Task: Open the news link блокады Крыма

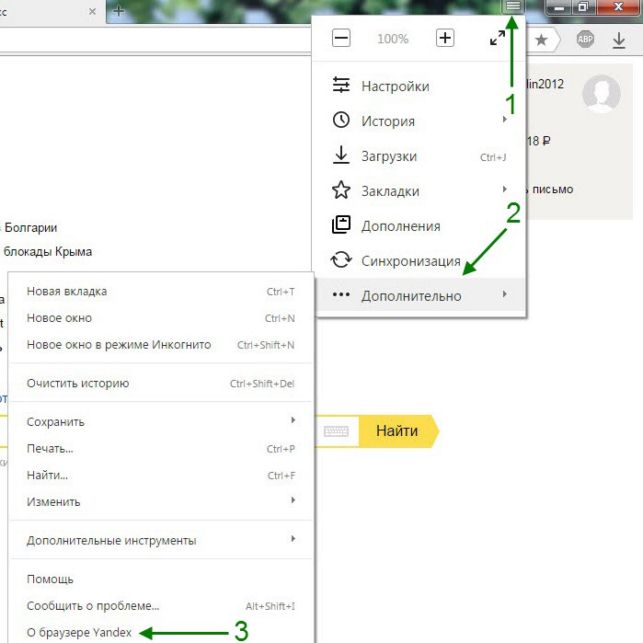Action: (x=48, y=251)
